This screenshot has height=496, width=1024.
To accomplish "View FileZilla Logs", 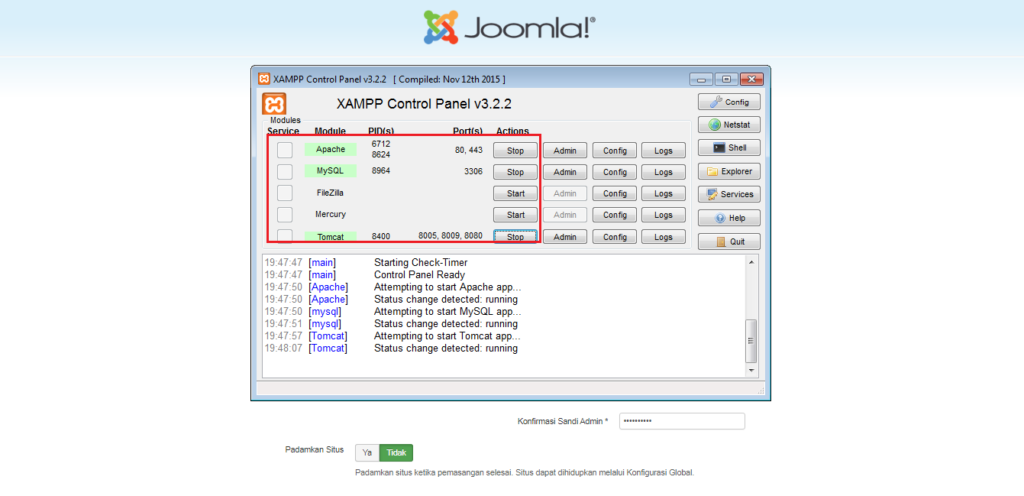I will 664,194.
